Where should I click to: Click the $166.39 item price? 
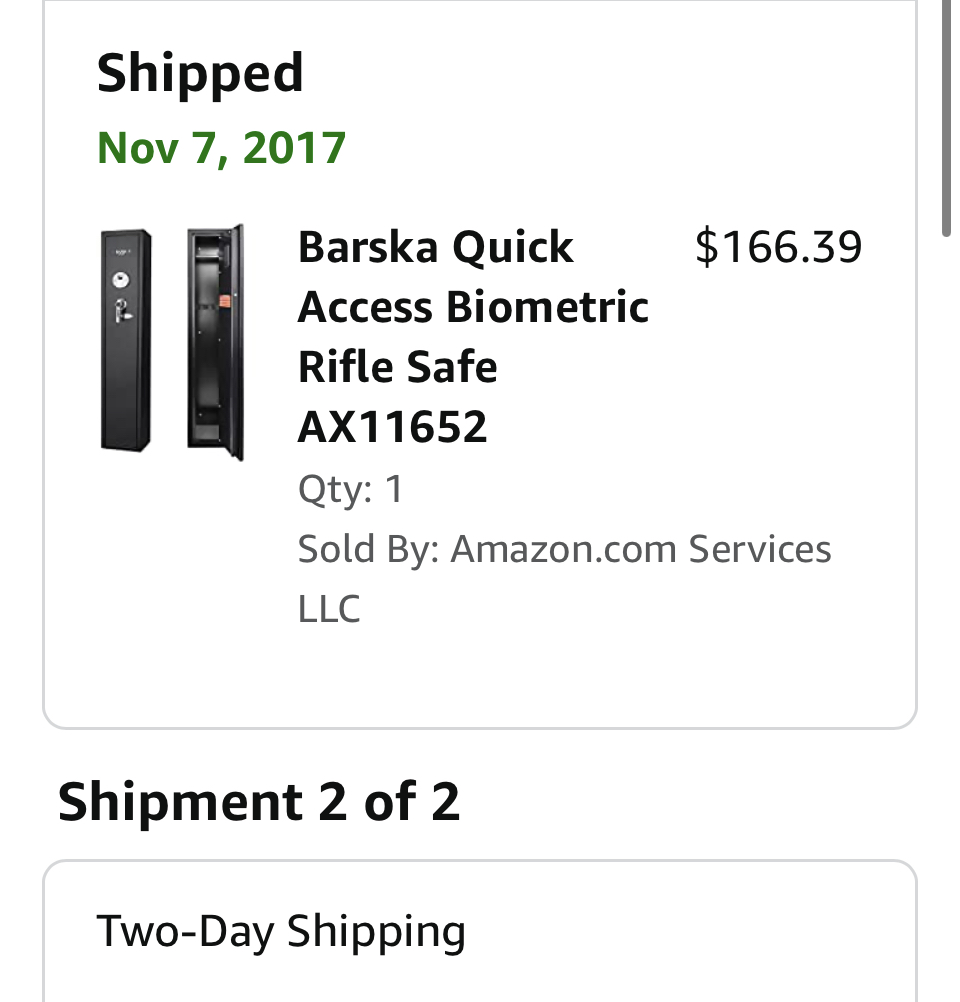778,246
